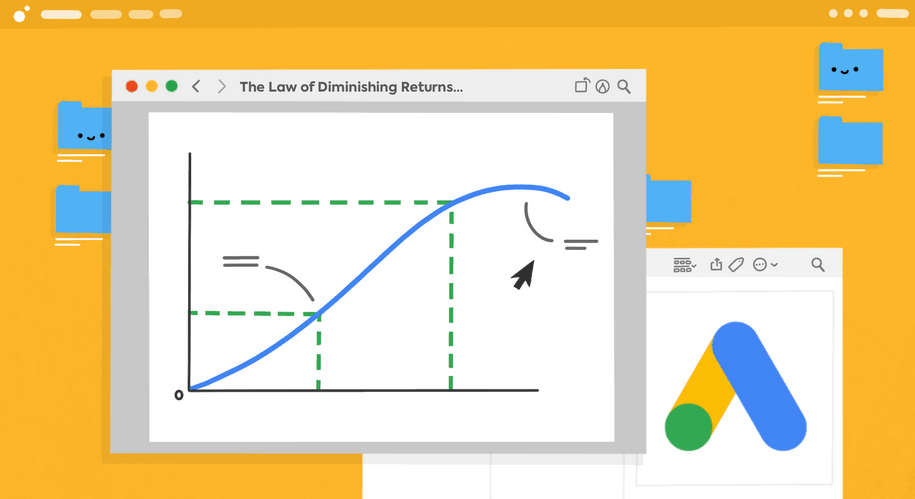
Task: Click the tag icon in the Finder toolbar
Action: coord(736,265)
